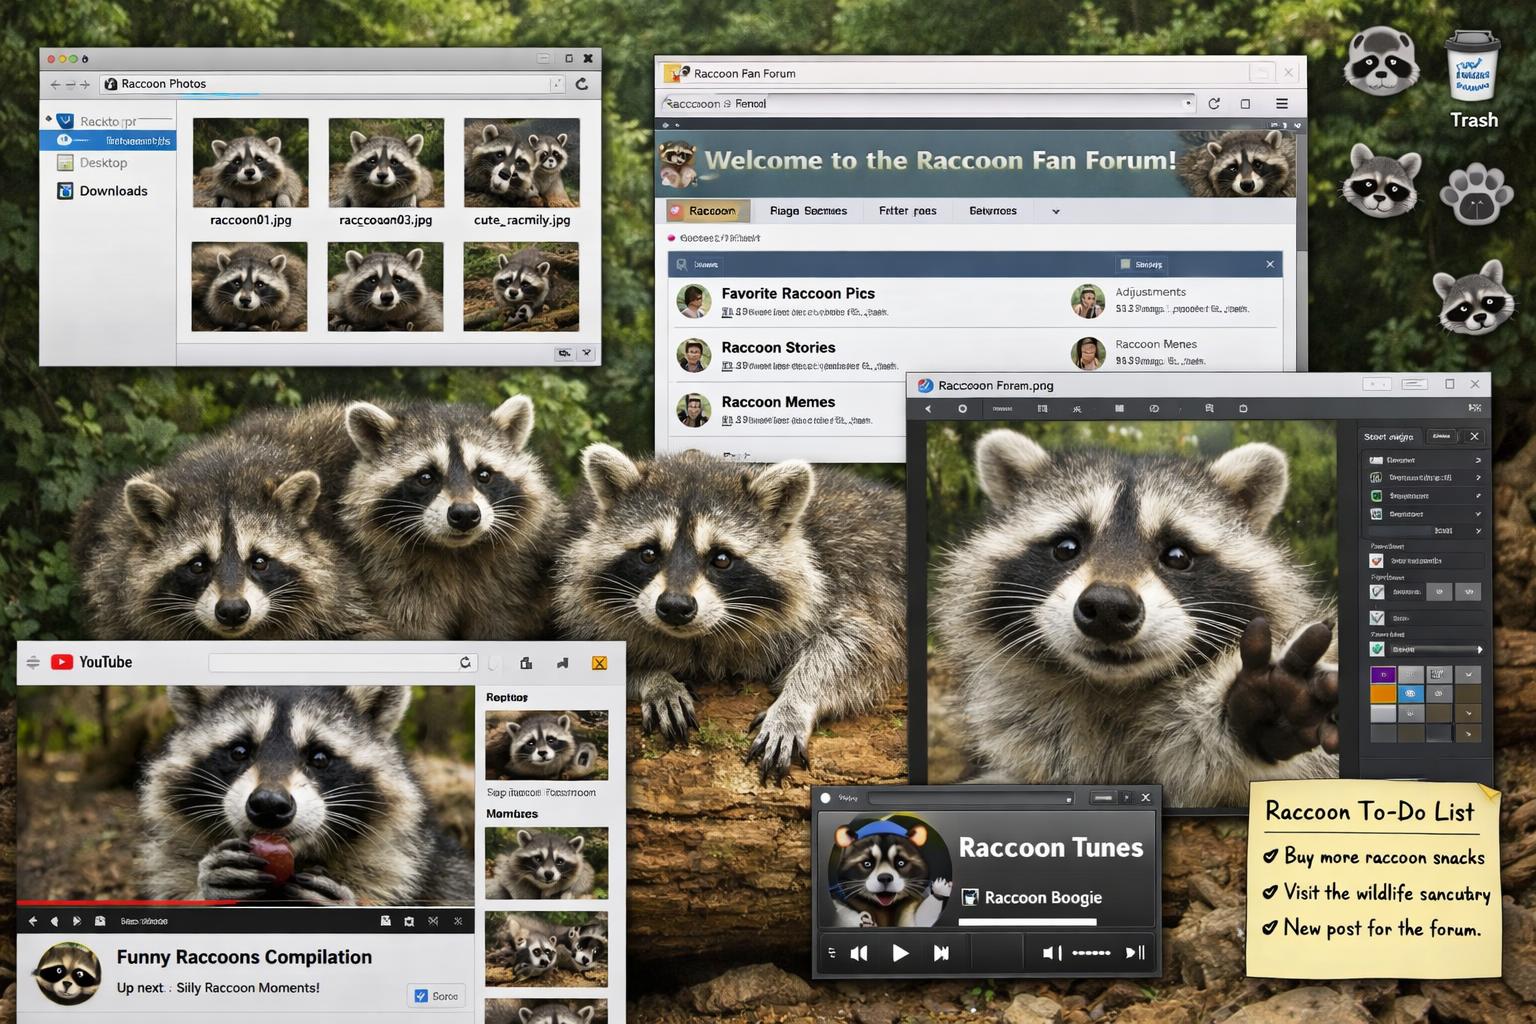
Task: Click the YouTube search field
Action: 341,663
